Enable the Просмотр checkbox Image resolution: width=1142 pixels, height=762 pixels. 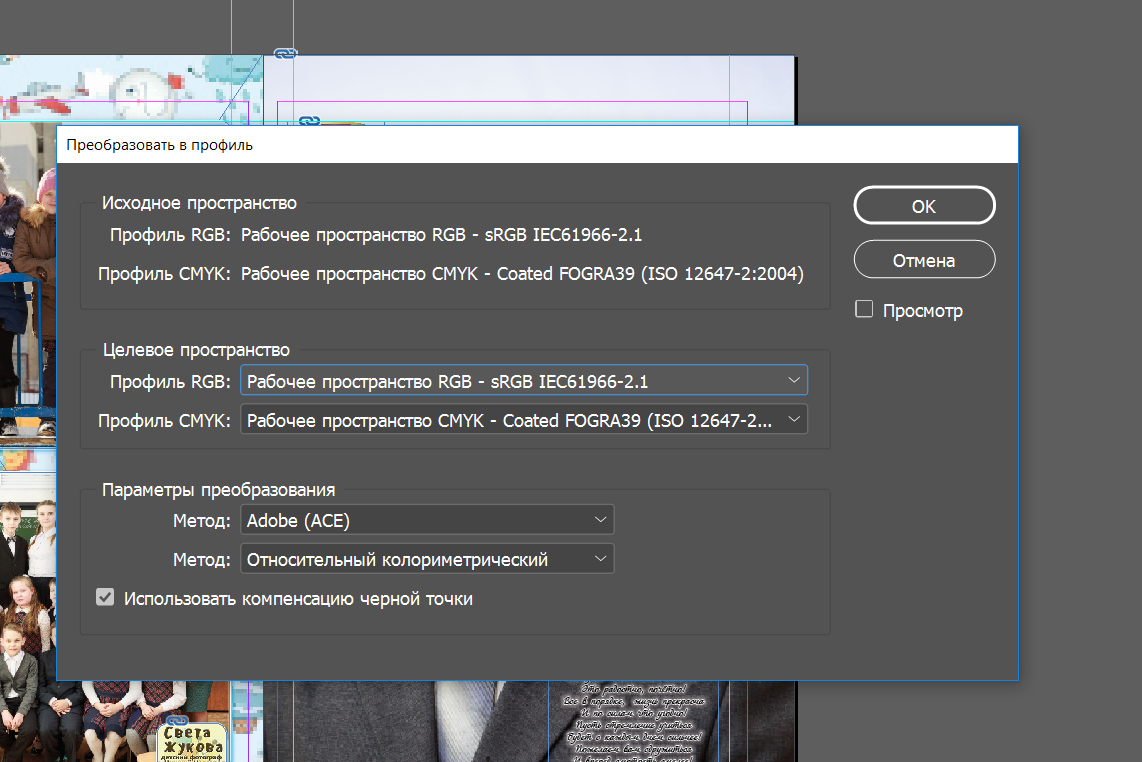pos(864,310)
